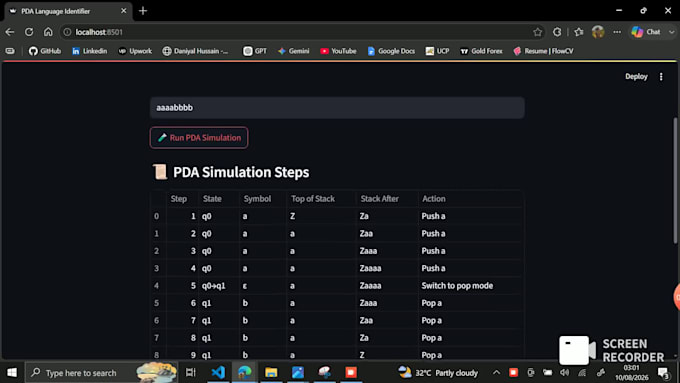This screenshot has width=680, height=383.
Task: Open weather widget showing 32°C
Action: 438,372
